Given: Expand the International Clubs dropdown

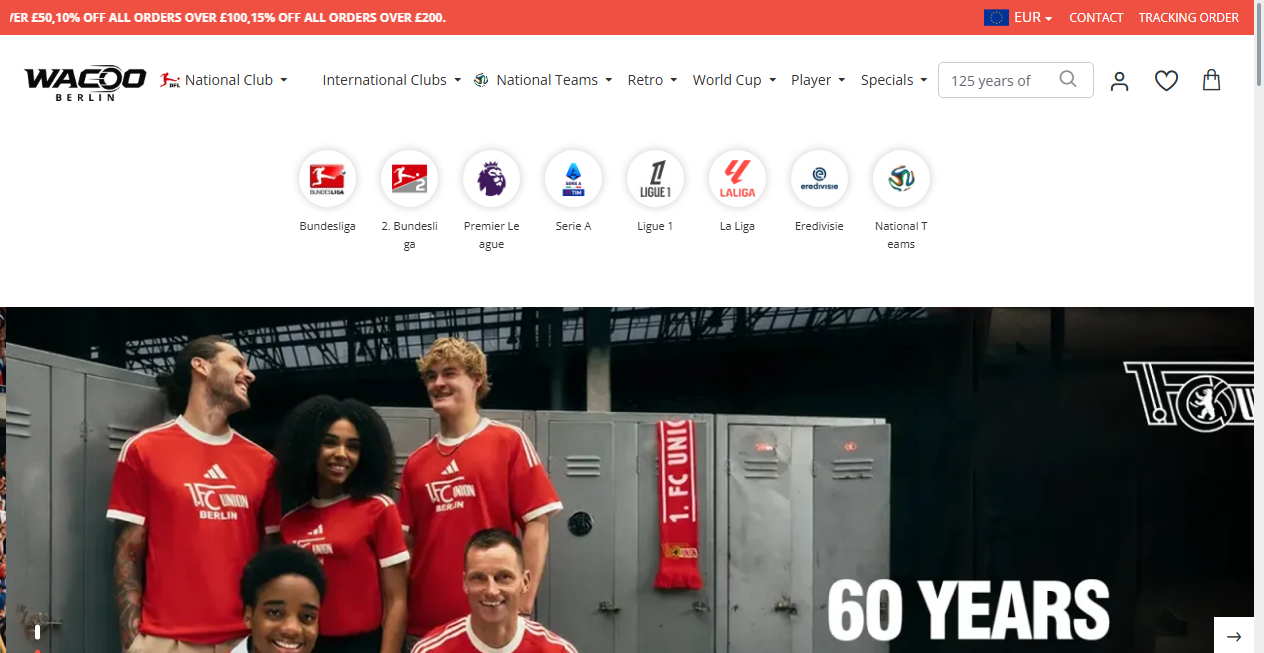Looking at the screenshot, I should coord(391,80).
